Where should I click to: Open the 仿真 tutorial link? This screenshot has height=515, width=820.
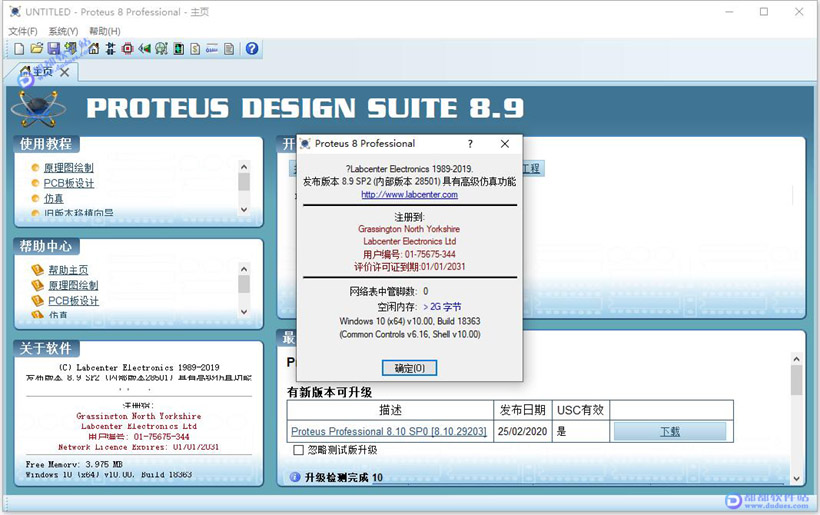pos(53,198)
